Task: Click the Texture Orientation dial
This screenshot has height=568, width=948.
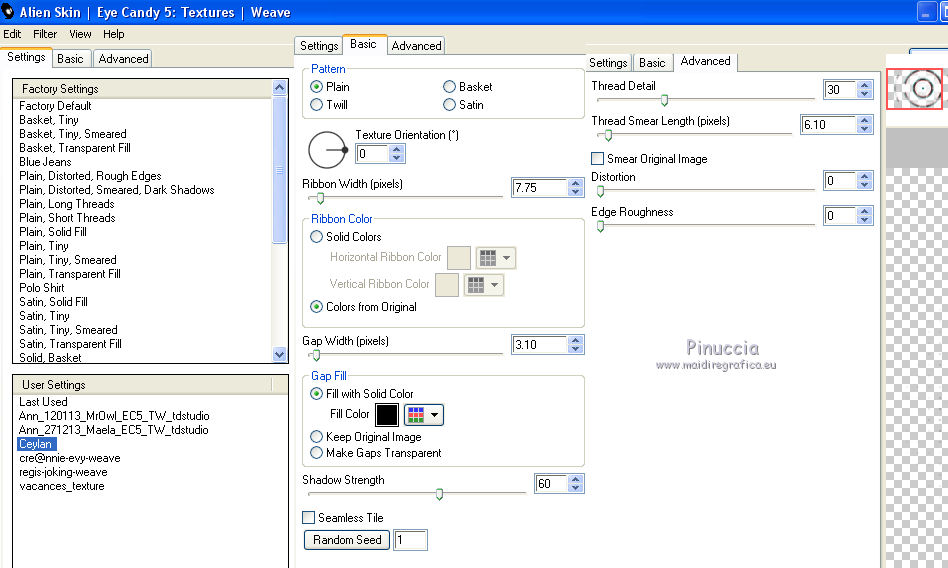Action: [x=327, y=150]
